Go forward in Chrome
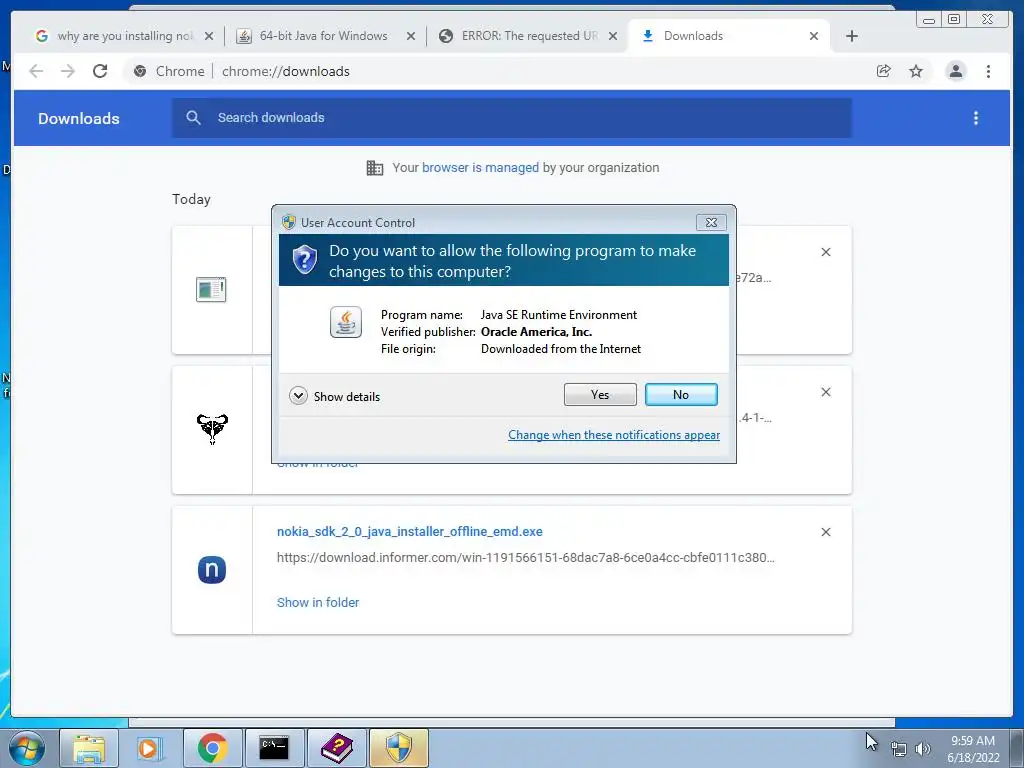Image resolution: width=1024 pixels, height=768 pixels. pyautogui.click(x=68, y=71)
